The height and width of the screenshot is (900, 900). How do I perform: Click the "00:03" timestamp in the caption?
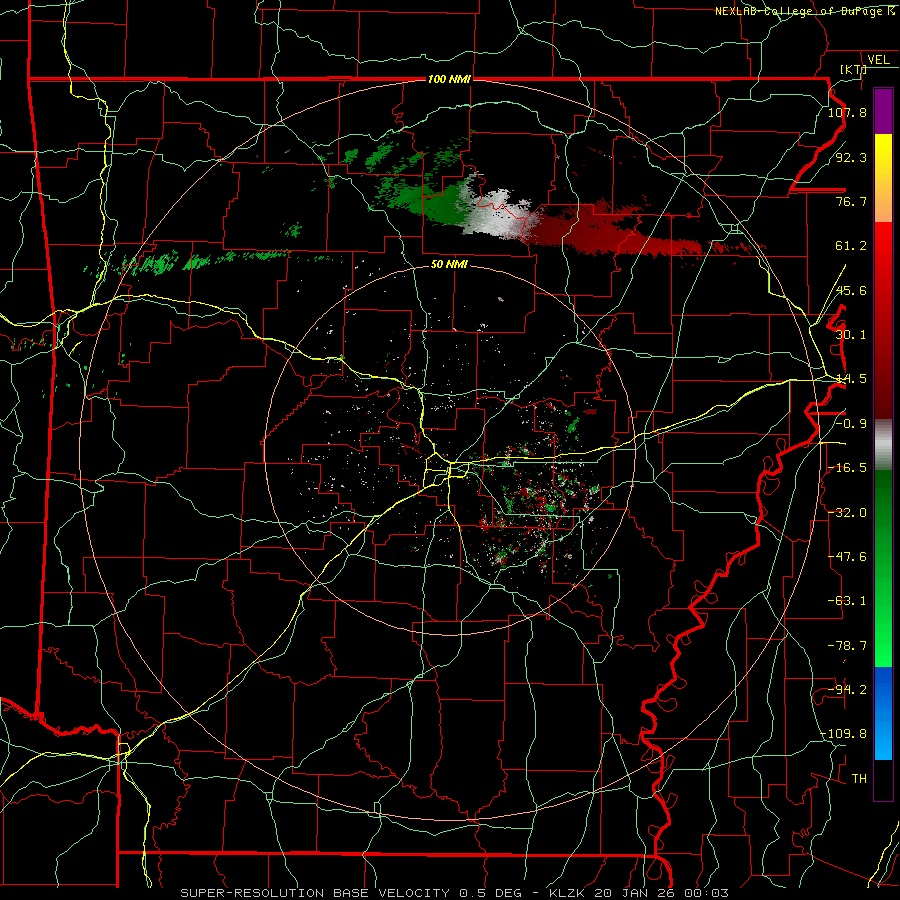click(x=707, y=893)
